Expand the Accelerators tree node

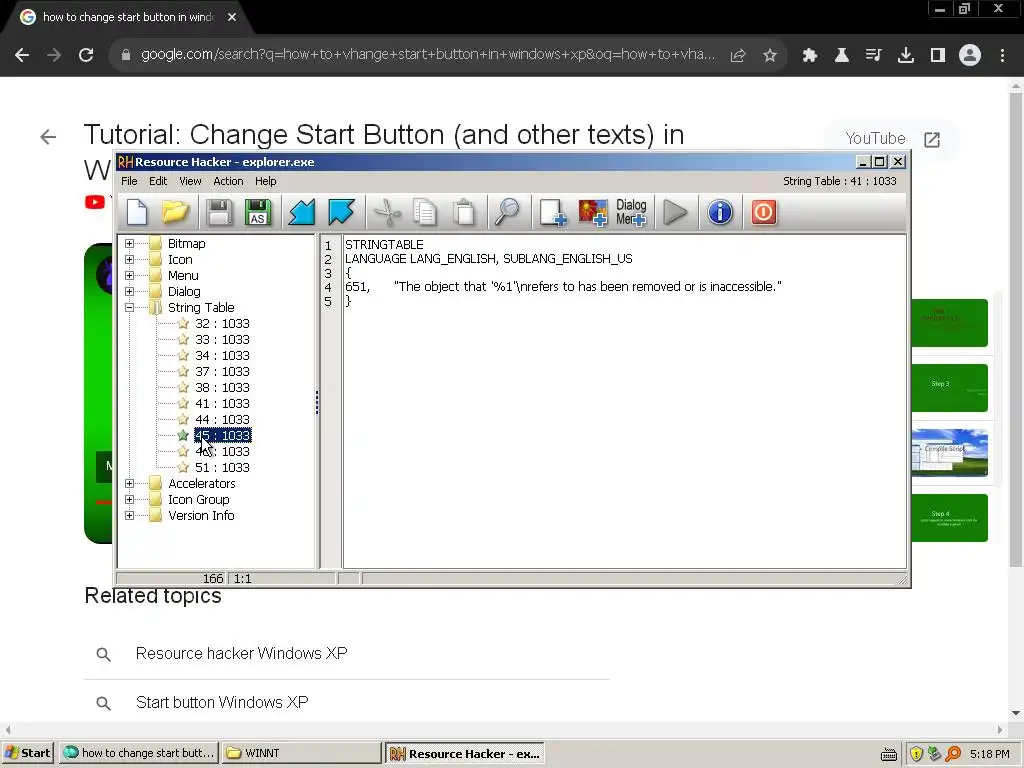click(129, 484)
